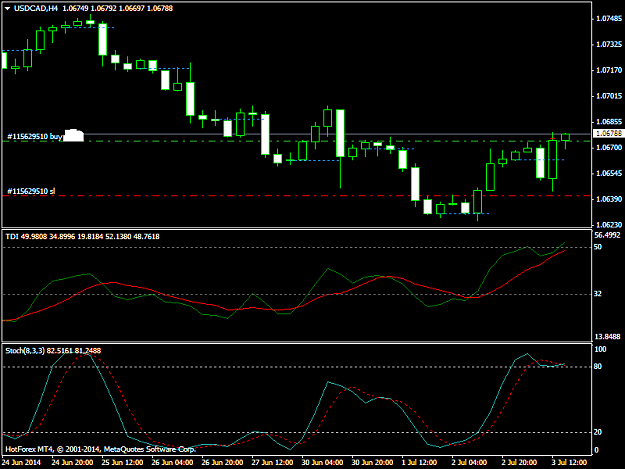Click the USDCAD,H4 chart title text
This screenshot has height=469, width=625.
click(x=36, y=8)
